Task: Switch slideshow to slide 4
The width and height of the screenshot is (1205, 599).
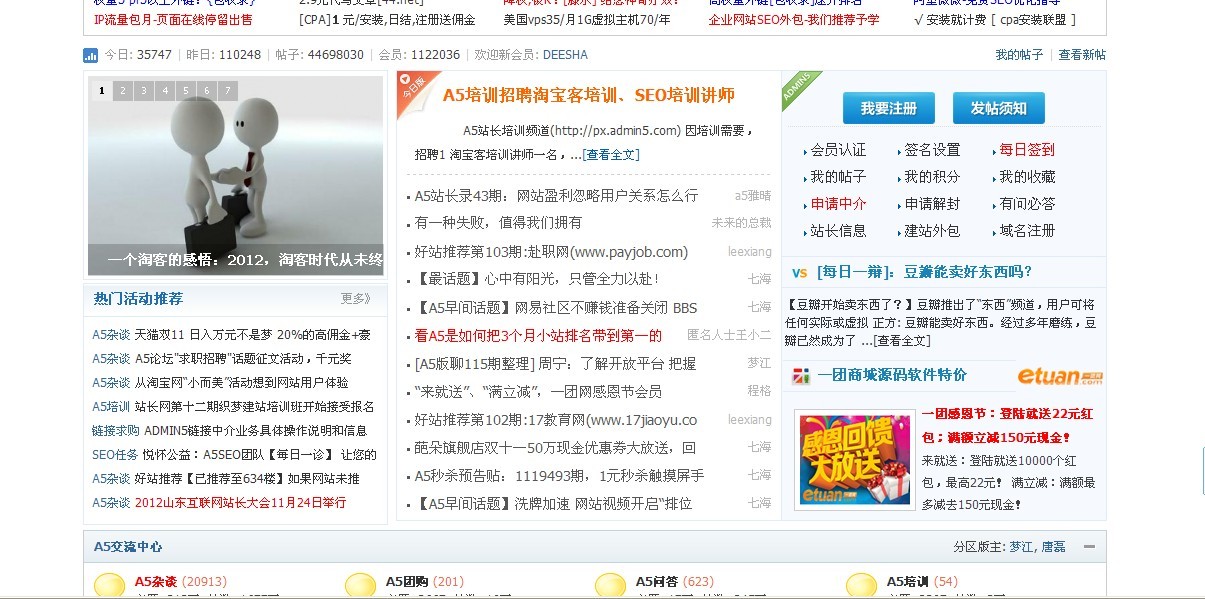Action: coord(164,91)
